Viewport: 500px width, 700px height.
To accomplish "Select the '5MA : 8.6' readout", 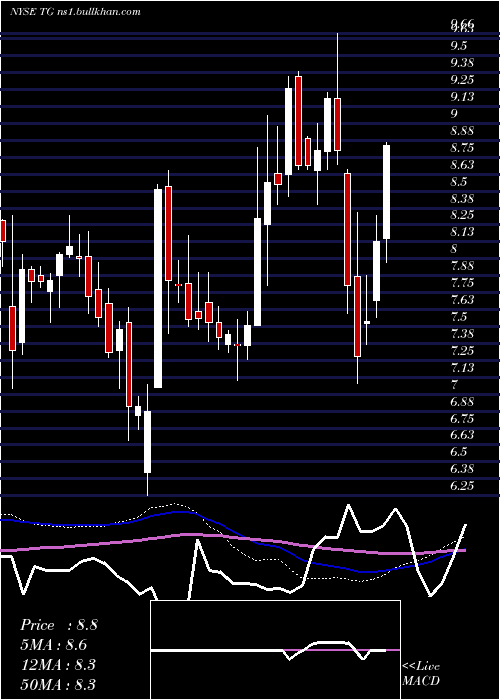I will tap(54, 645).
